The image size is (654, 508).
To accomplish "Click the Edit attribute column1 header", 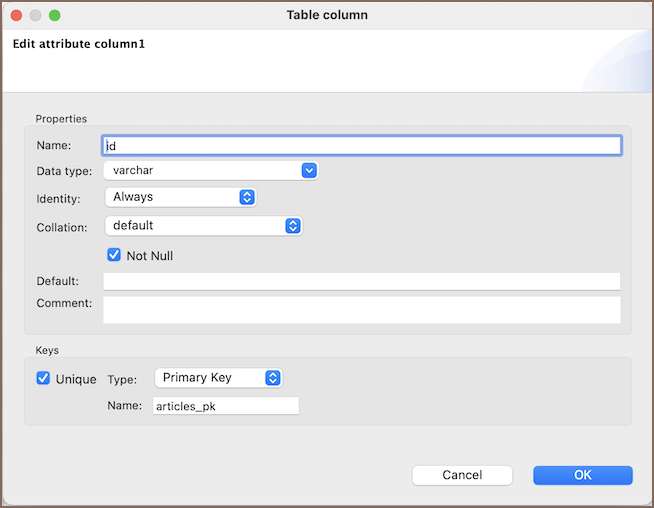I will (x=79, y=44).
